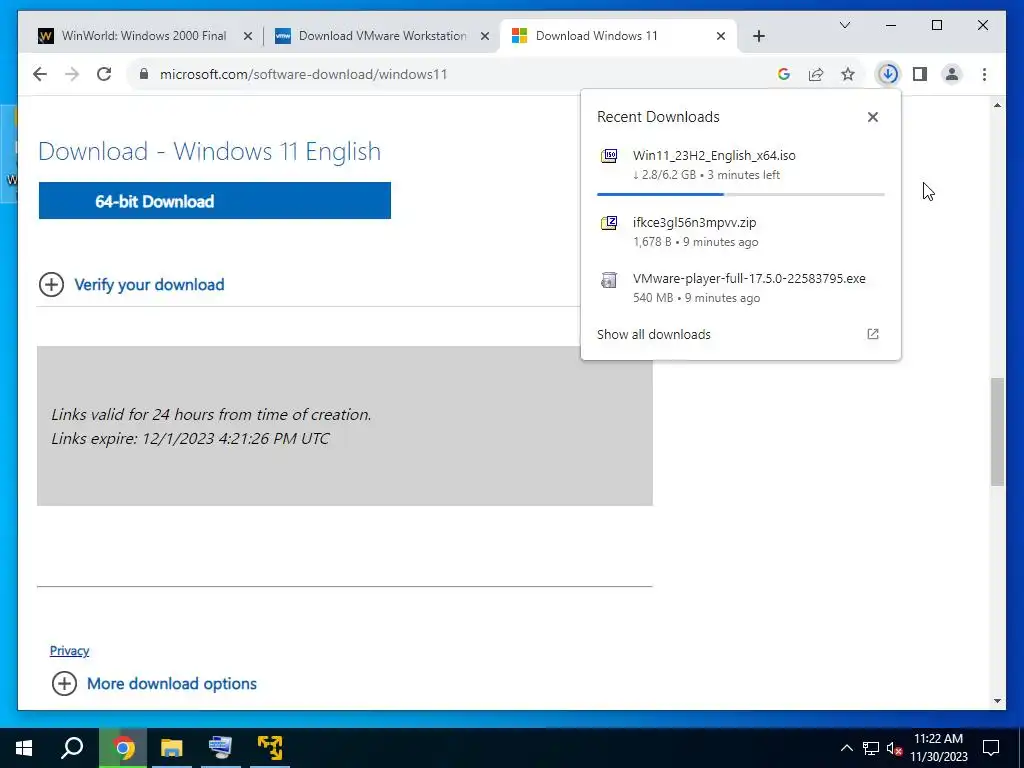Open the computer monitor app in taskbar
The width and height of the screenshot is (1024, 768).
(x=221, y=748)
